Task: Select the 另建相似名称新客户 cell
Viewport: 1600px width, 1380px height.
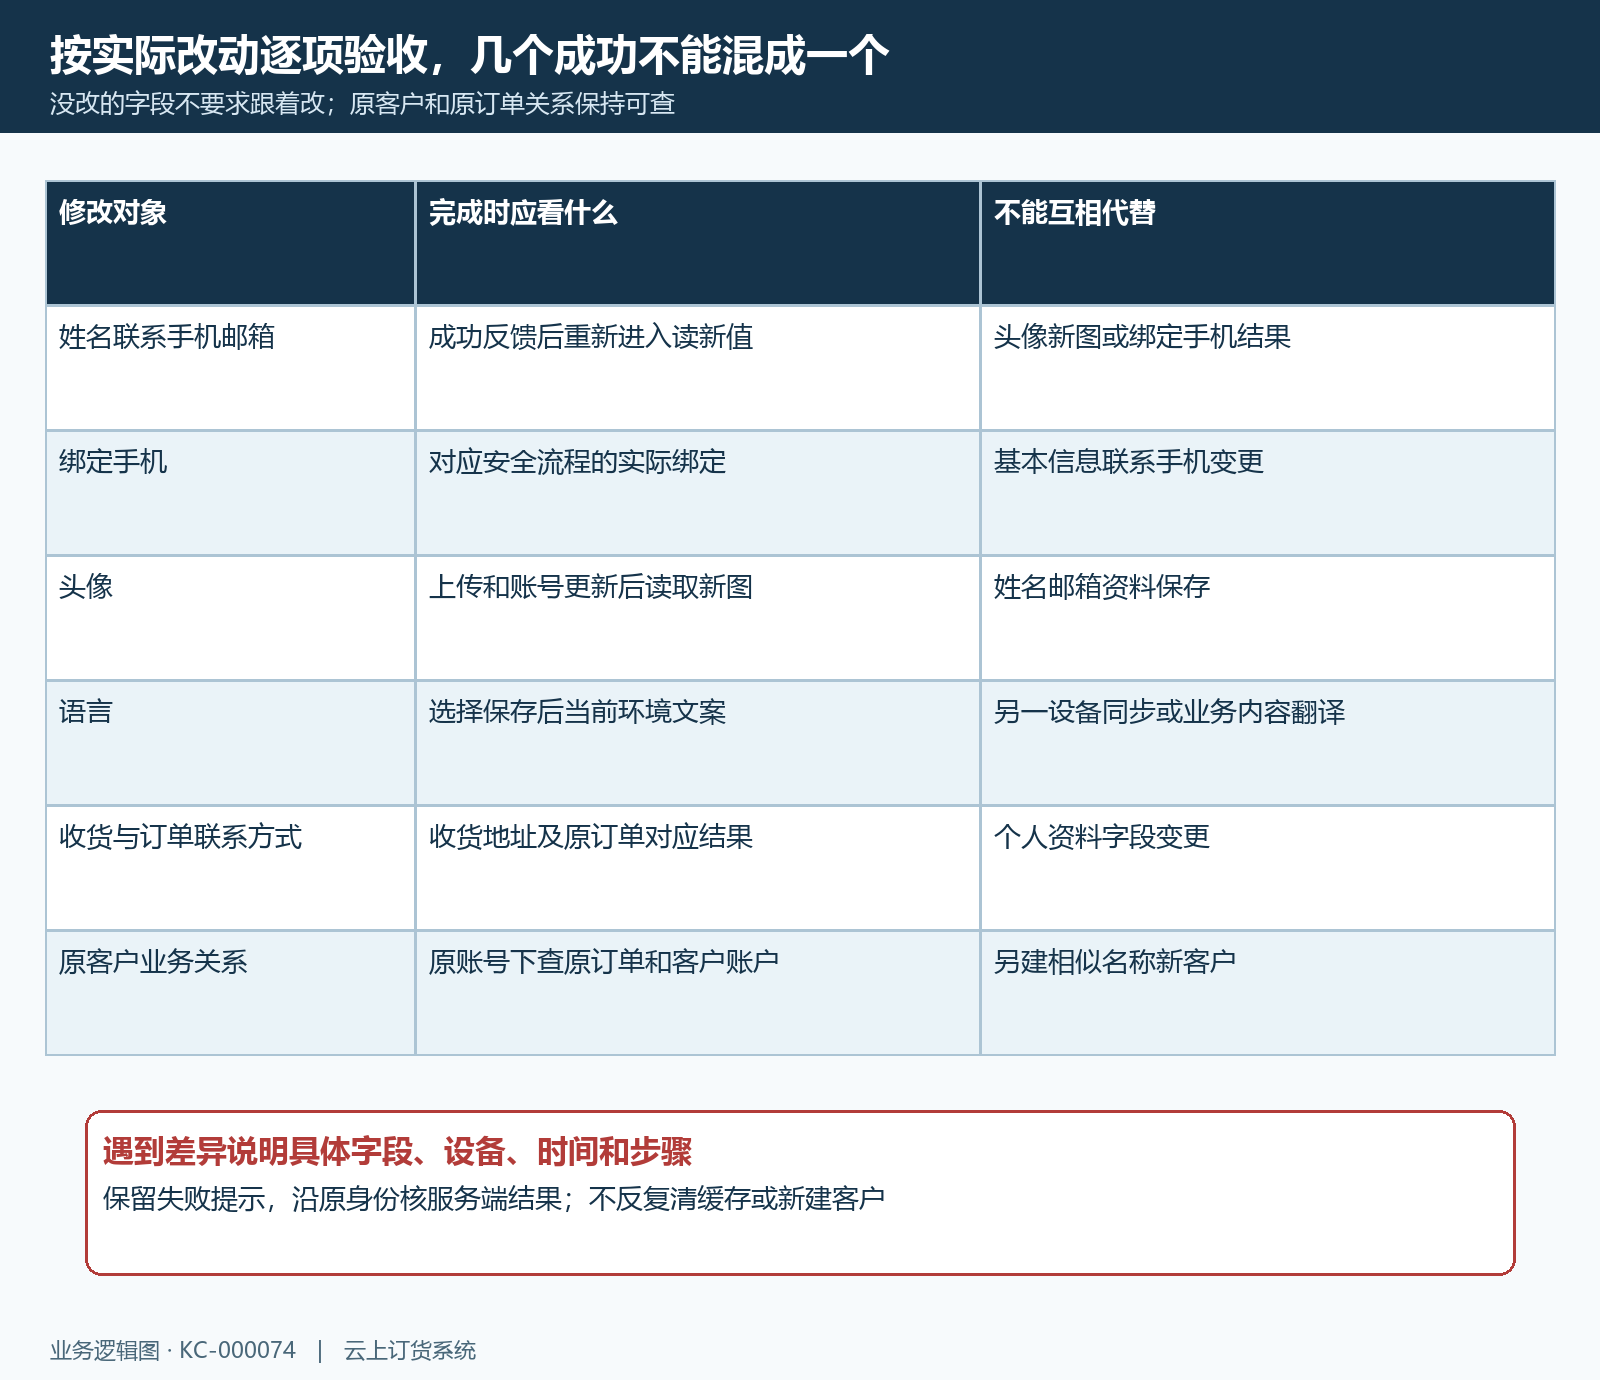Action: click(x=1267, y=993)
